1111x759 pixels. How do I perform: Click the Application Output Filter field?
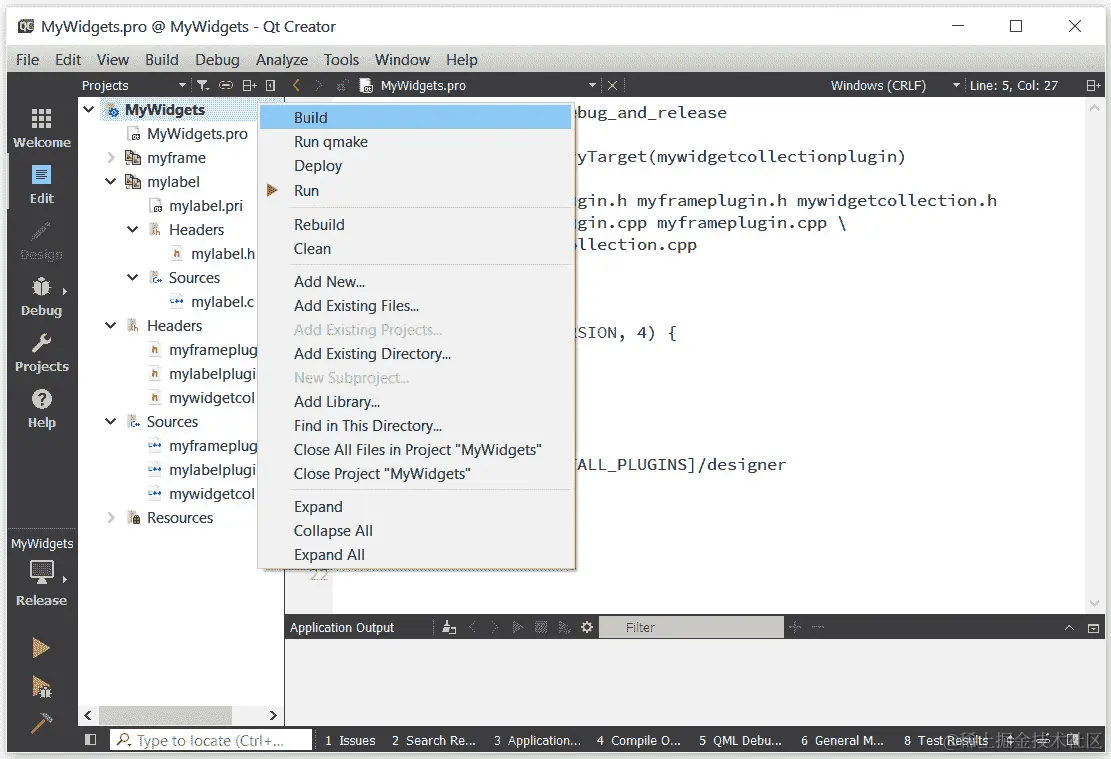pyautogui.click(x=691, y=627)
